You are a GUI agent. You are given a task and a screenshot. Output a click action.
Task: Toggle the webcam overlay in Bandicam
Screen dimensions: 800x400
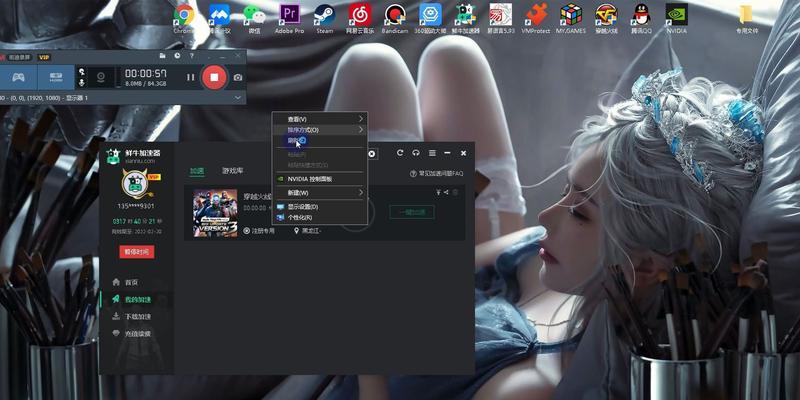(x=101, y=78)
